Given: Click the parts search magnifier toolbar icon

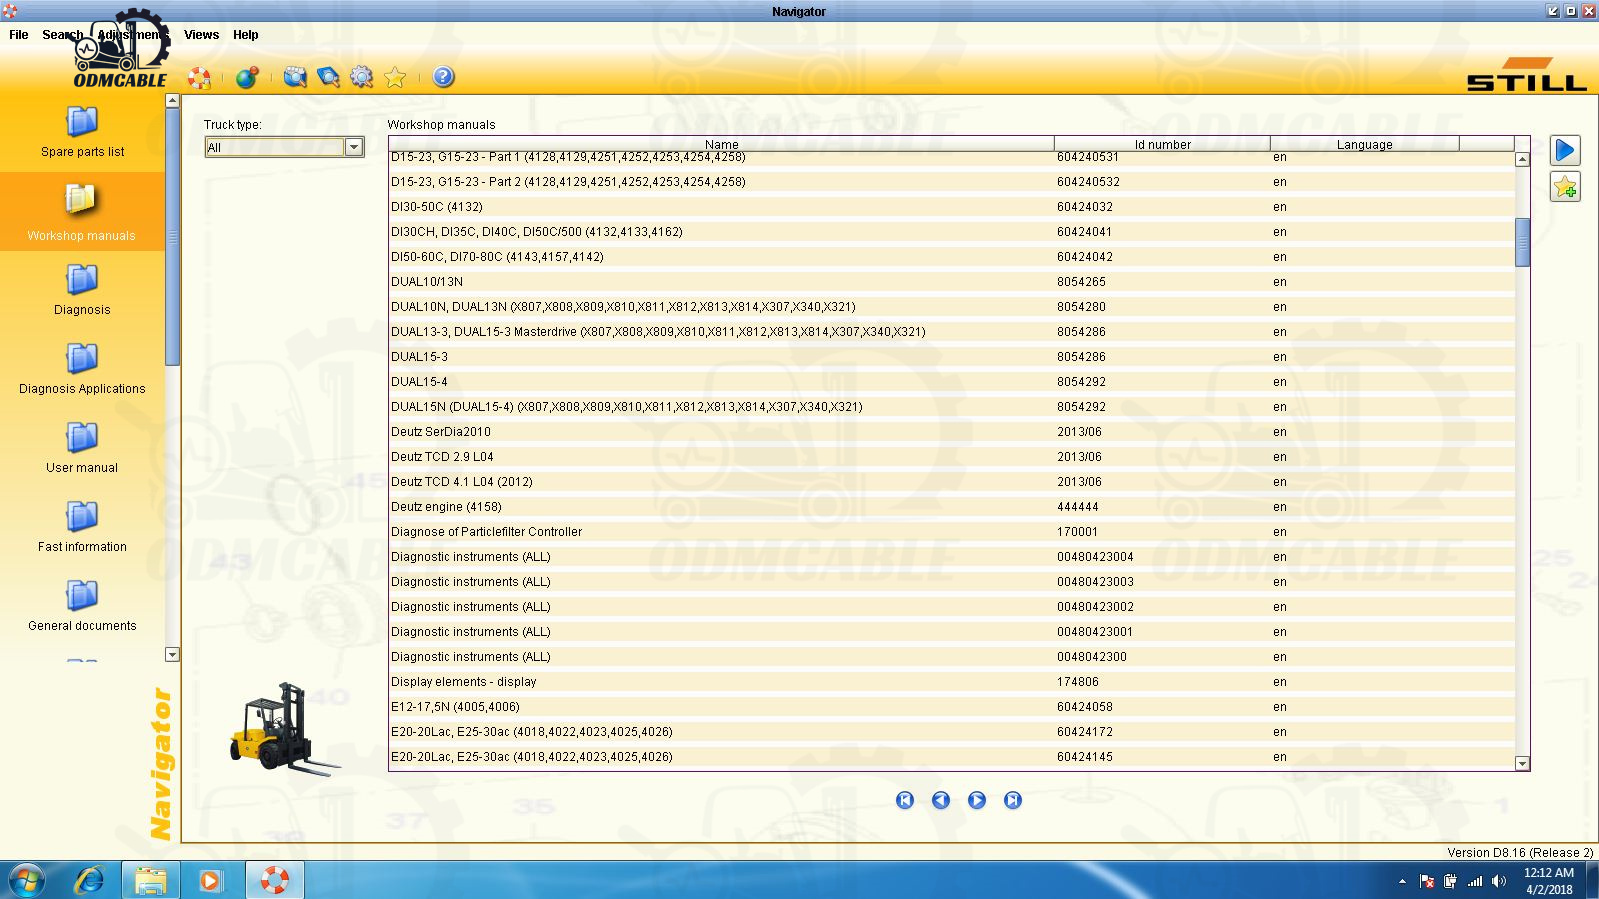Looking at the screenshot, I should pyautogui.click(x=295, y=77).
